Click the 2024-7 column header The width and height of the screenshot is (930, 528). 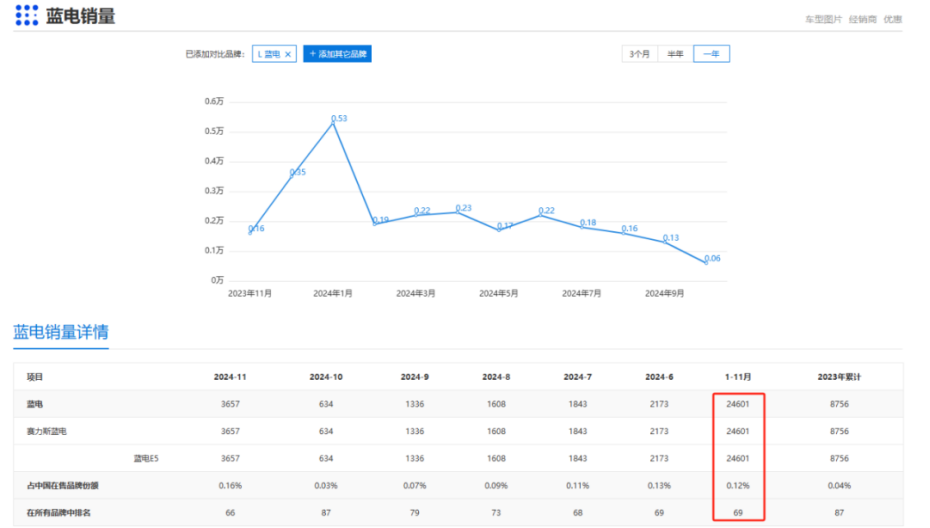(x=578, y=377)
